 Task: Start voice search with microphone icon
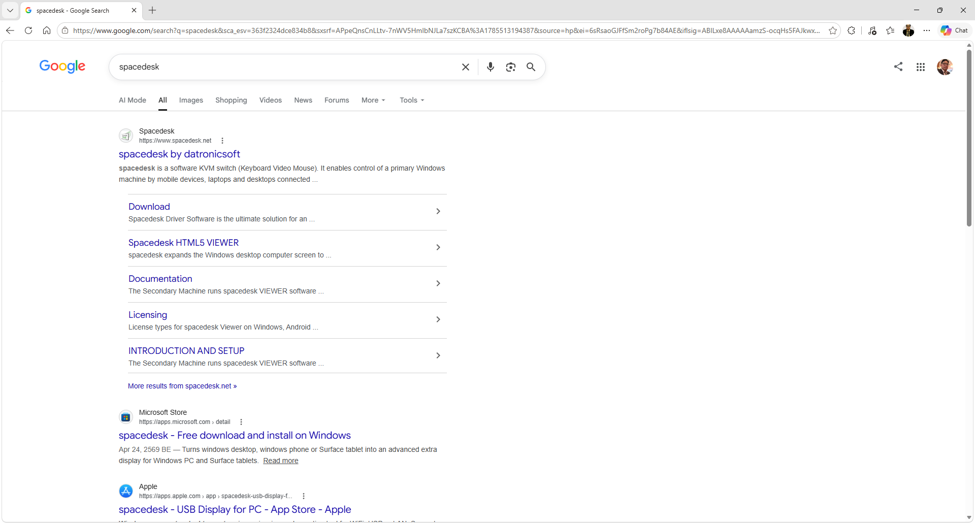490,67
